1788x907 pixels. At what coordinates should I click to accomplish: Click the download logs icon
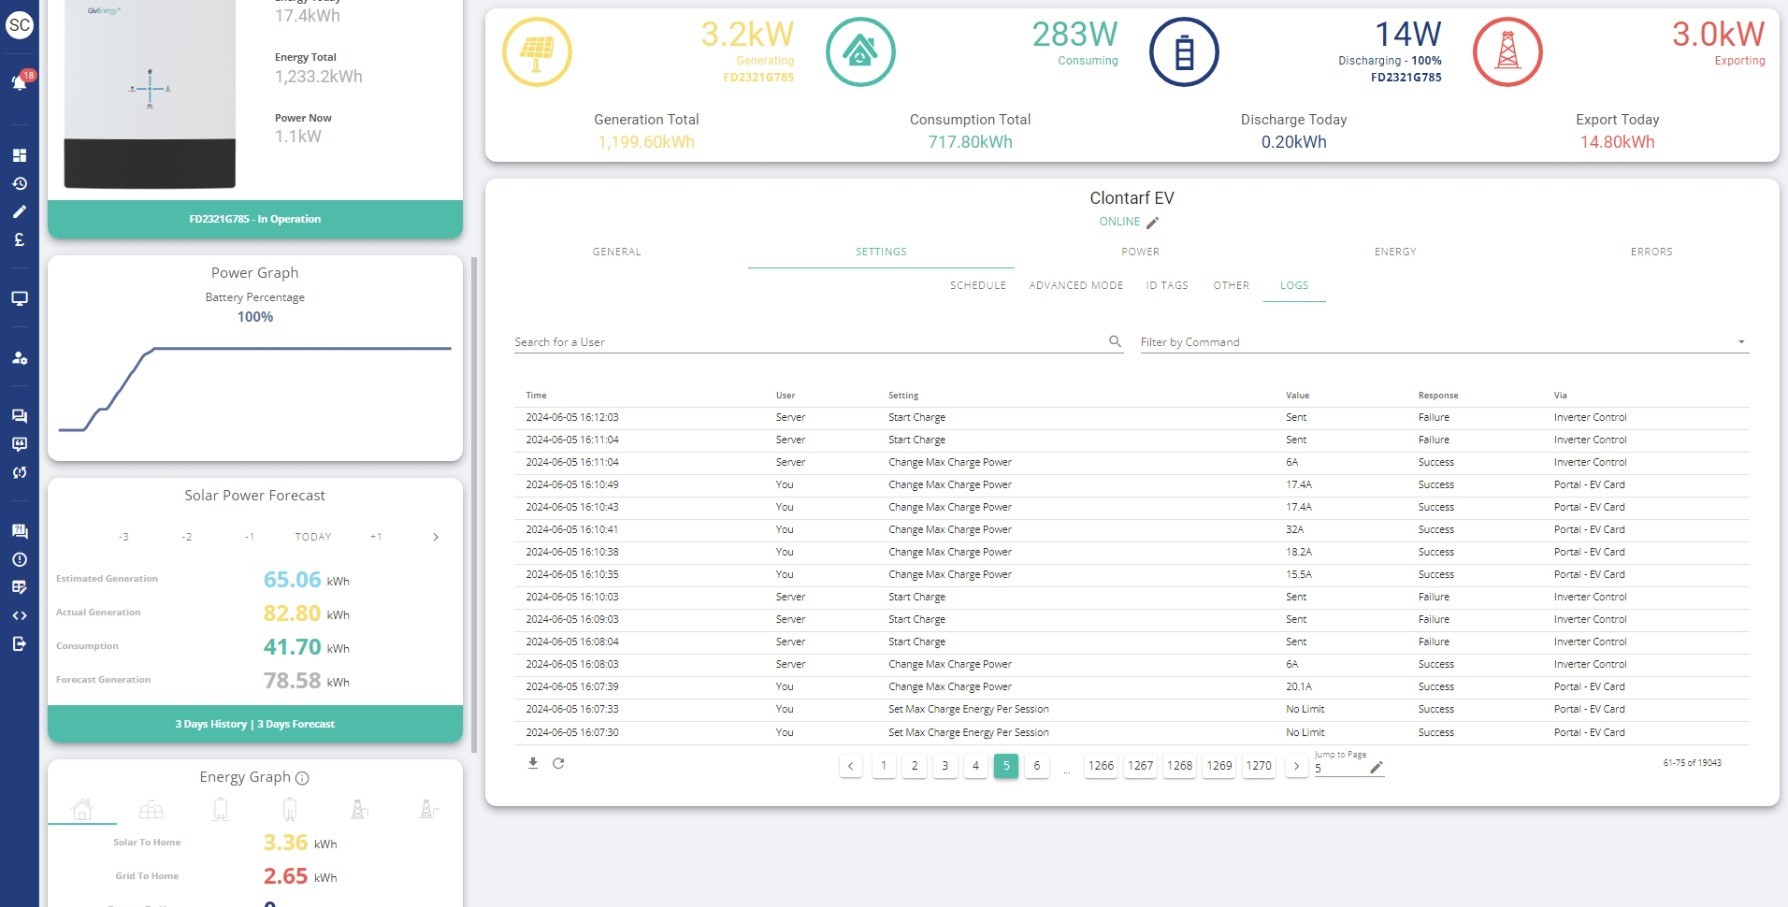pyautogui.click(x=533, y=763)
